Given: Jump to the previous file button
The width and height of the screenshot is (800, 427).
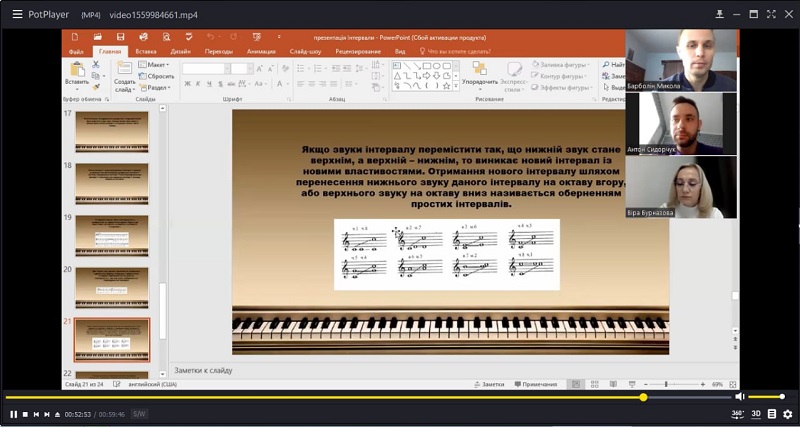Looking at the screenshot, I should point(36,414).
